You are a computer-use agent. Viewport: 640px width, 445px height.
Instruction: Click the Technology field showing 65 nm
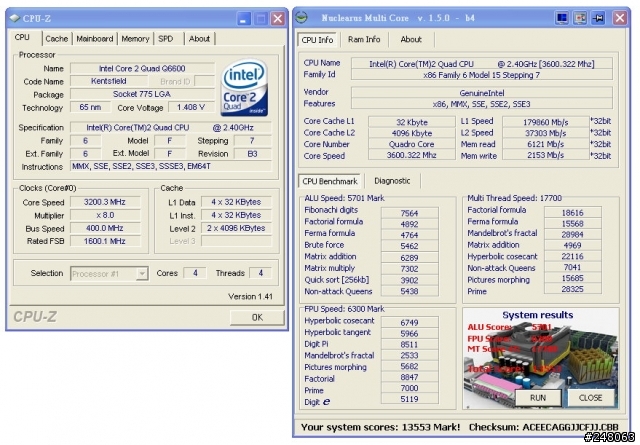point(90,107)
